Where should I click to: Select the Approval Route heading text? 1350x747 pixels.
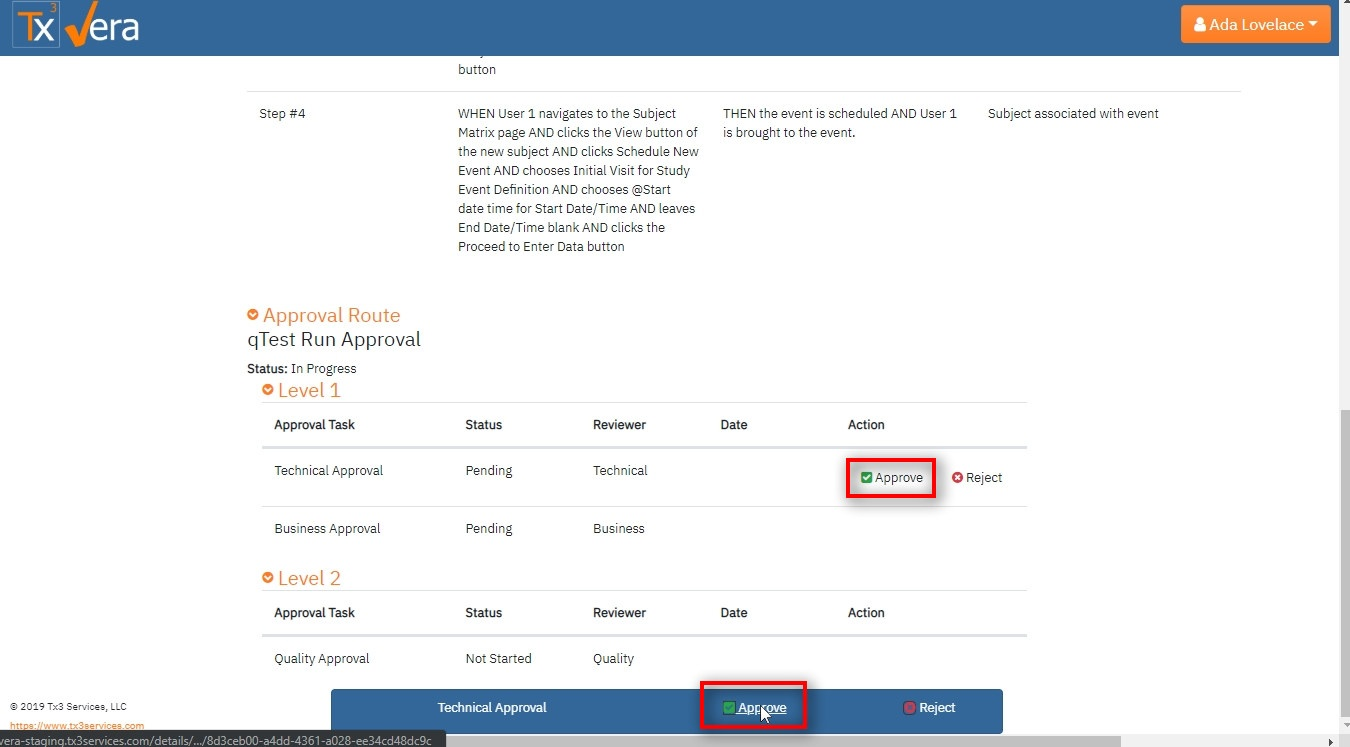pos(331,315)
